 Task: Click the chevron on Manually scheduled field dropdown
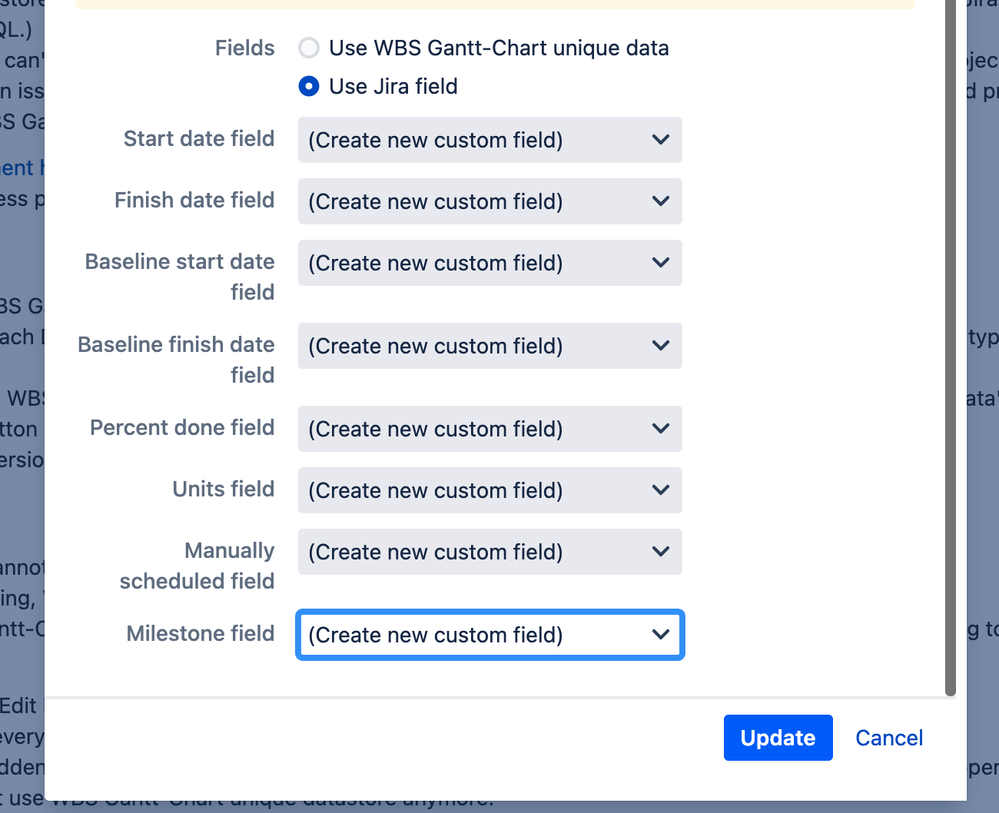click(660, 551)
